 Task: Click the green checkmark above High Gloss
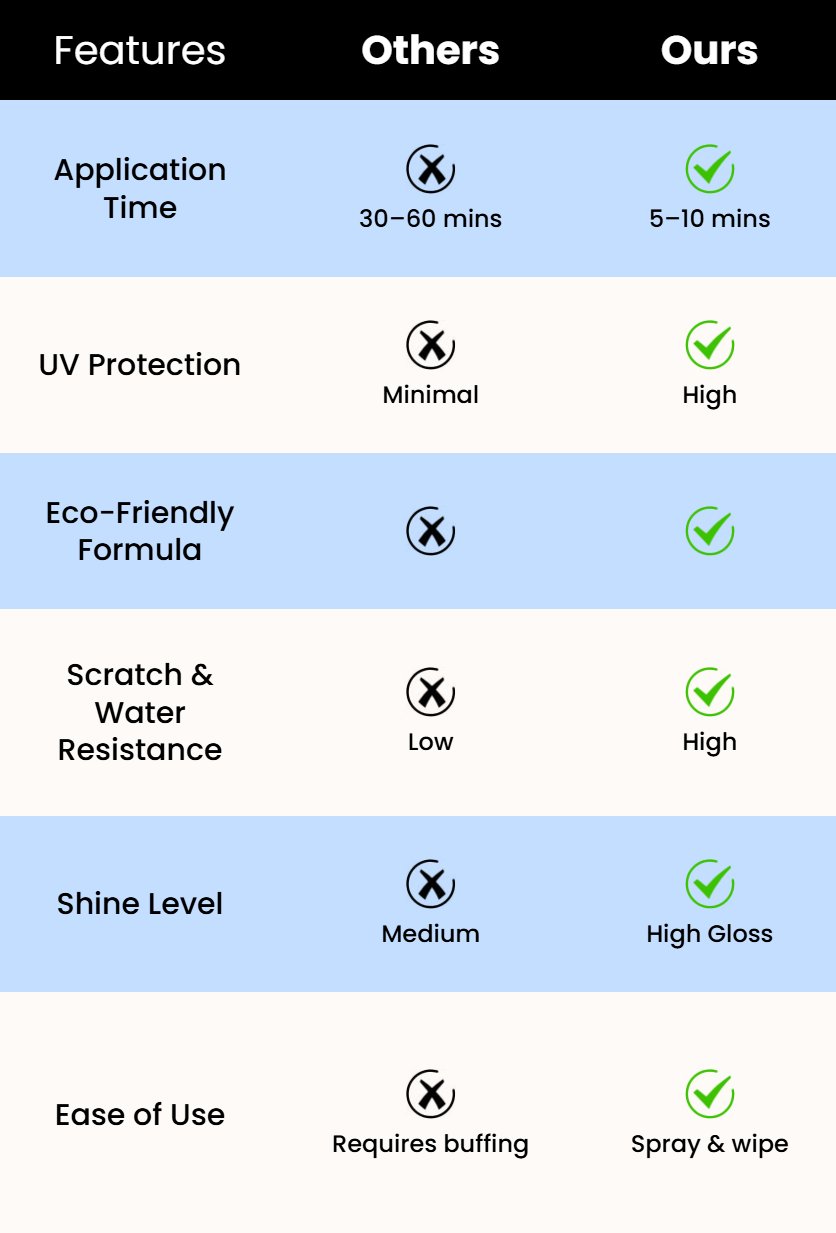tap(710, 884)
